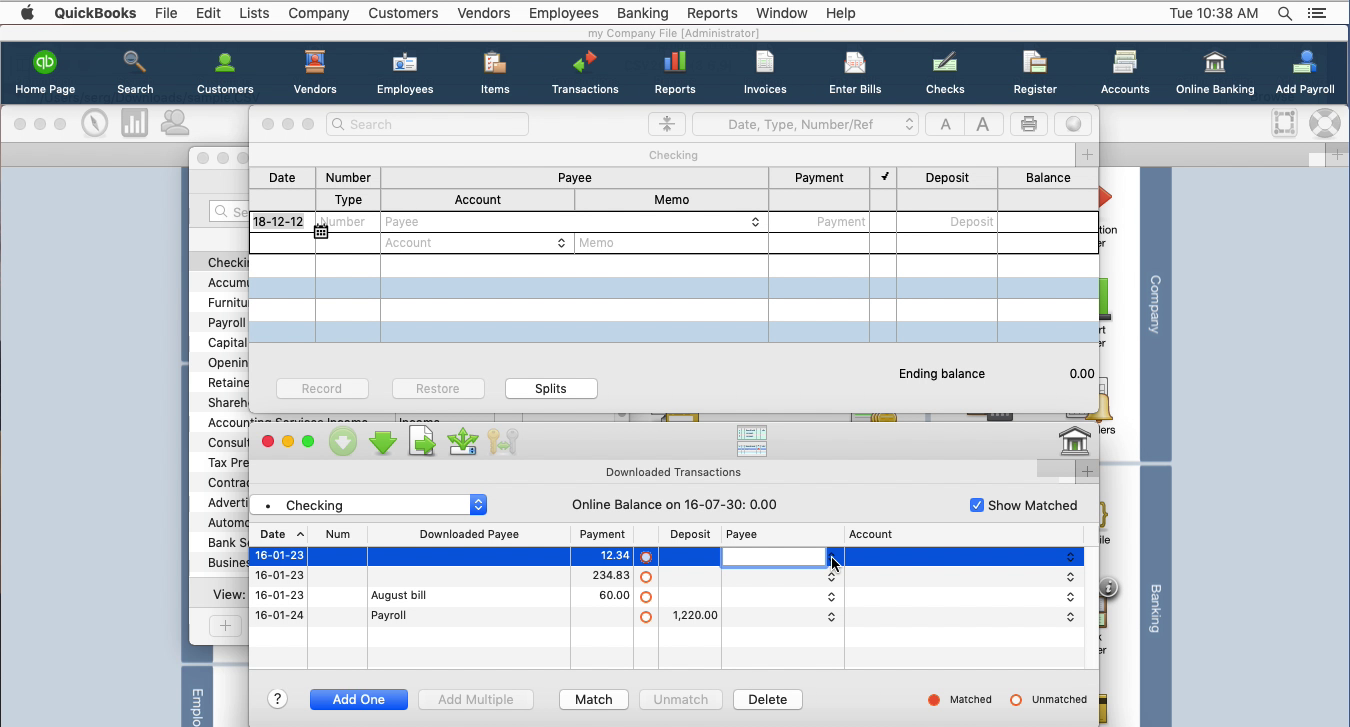Screen dimensions: 1350x727
Task: Click the print icon in Checking register
Action: pos(1028,124)
